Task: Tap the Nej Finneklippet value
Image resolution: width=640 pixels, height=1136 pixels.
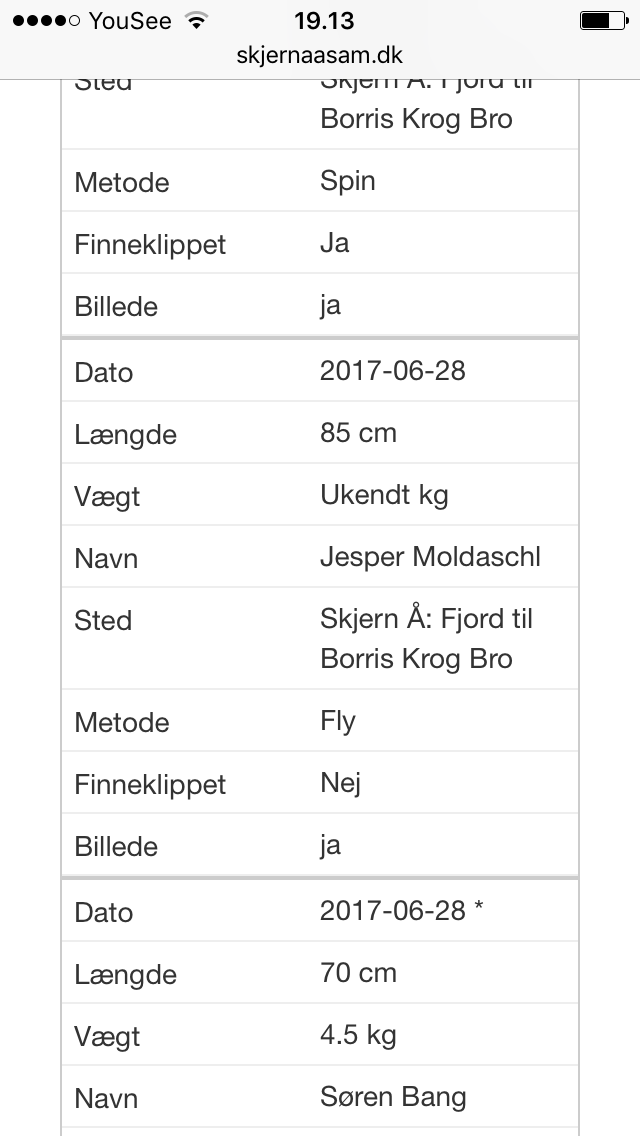Action: tap(340, 783)
